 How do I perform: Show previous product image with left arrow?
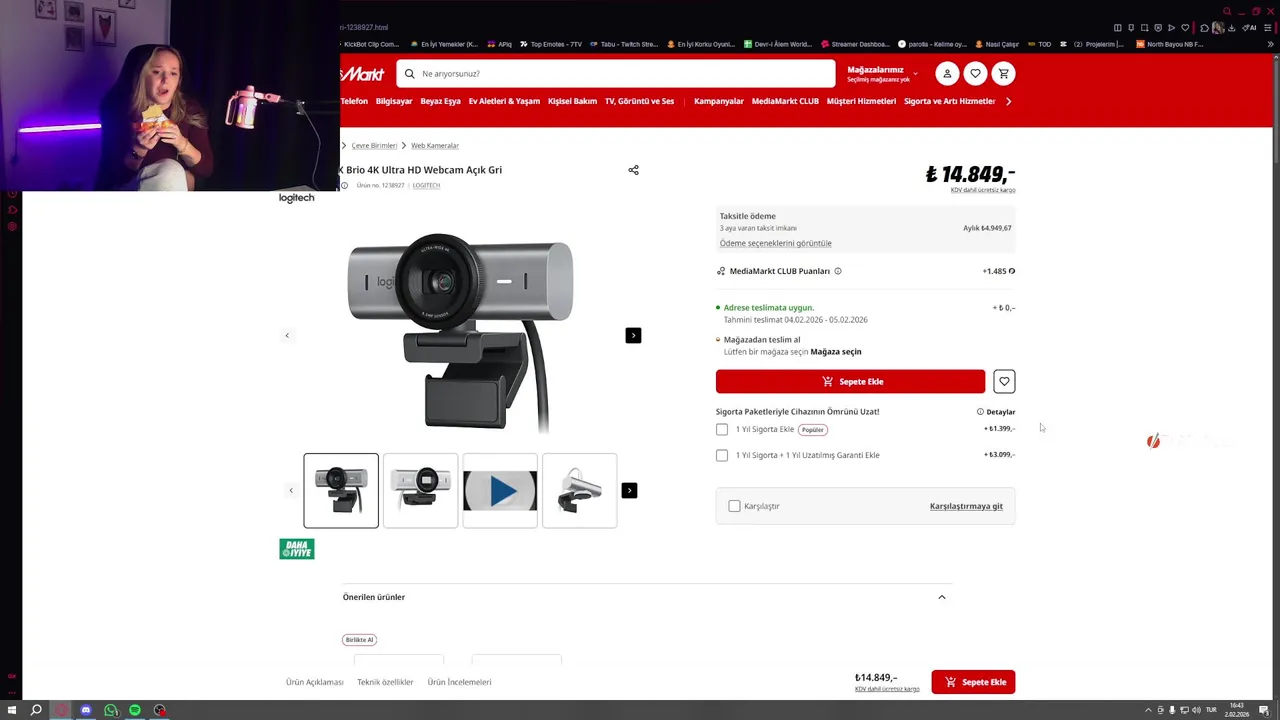[287, 335]
